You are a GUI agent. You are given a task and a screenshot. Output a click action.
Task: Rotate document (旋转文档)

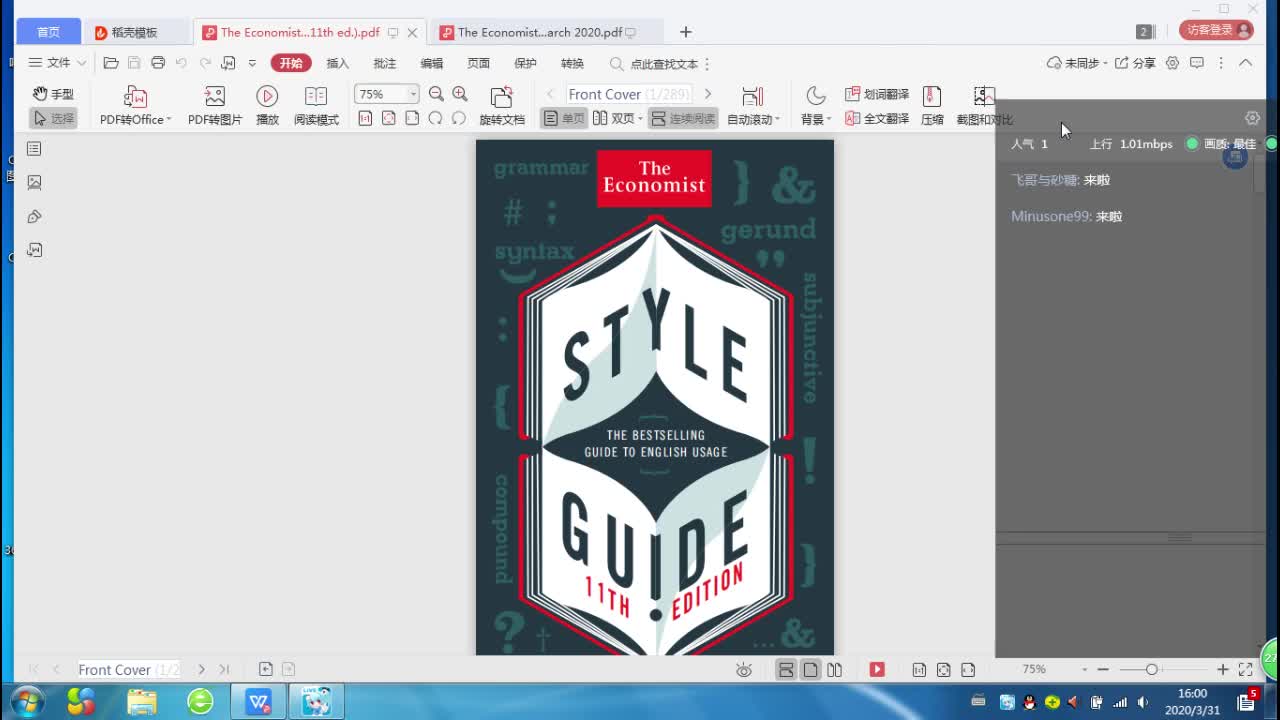click(x=501, y=106)
